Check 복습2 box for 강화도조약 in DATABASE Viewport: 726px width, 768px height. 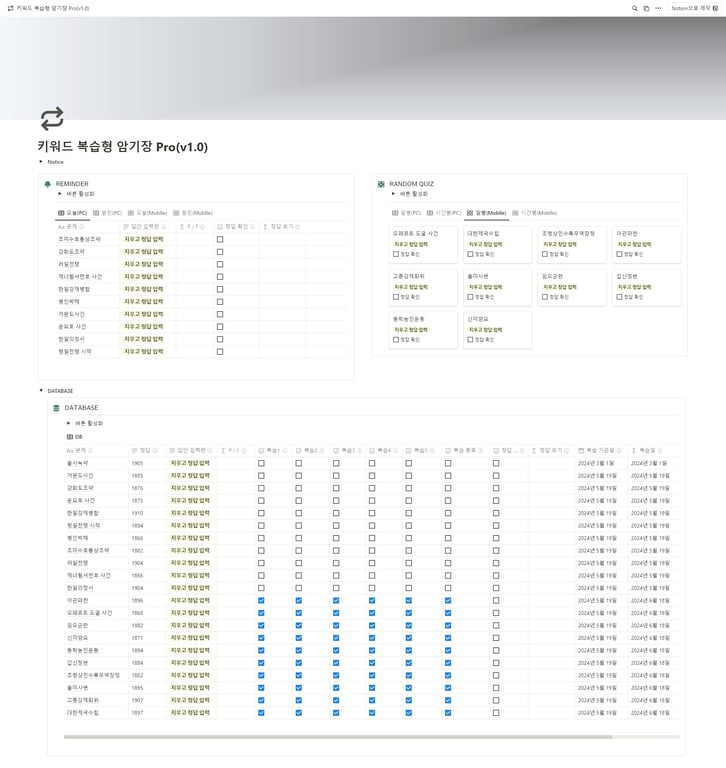pos(299,488)
